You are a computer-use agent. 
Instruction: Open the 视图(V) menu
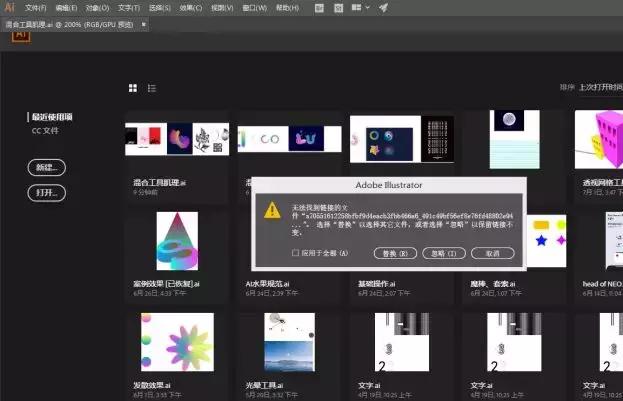[222, 8]
